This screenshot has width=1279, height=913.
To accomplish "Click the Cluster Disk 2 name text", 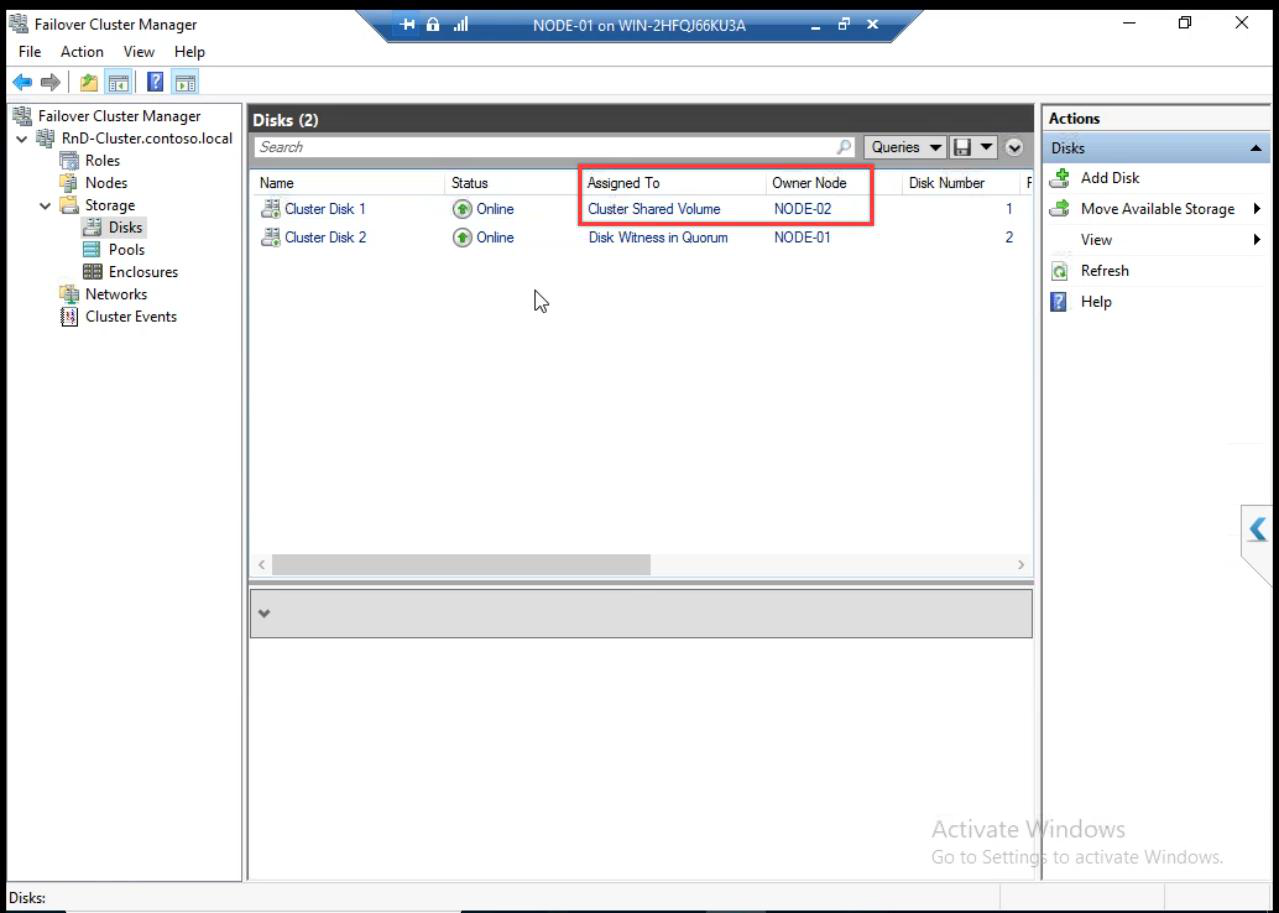I will [x=325, y=237].
